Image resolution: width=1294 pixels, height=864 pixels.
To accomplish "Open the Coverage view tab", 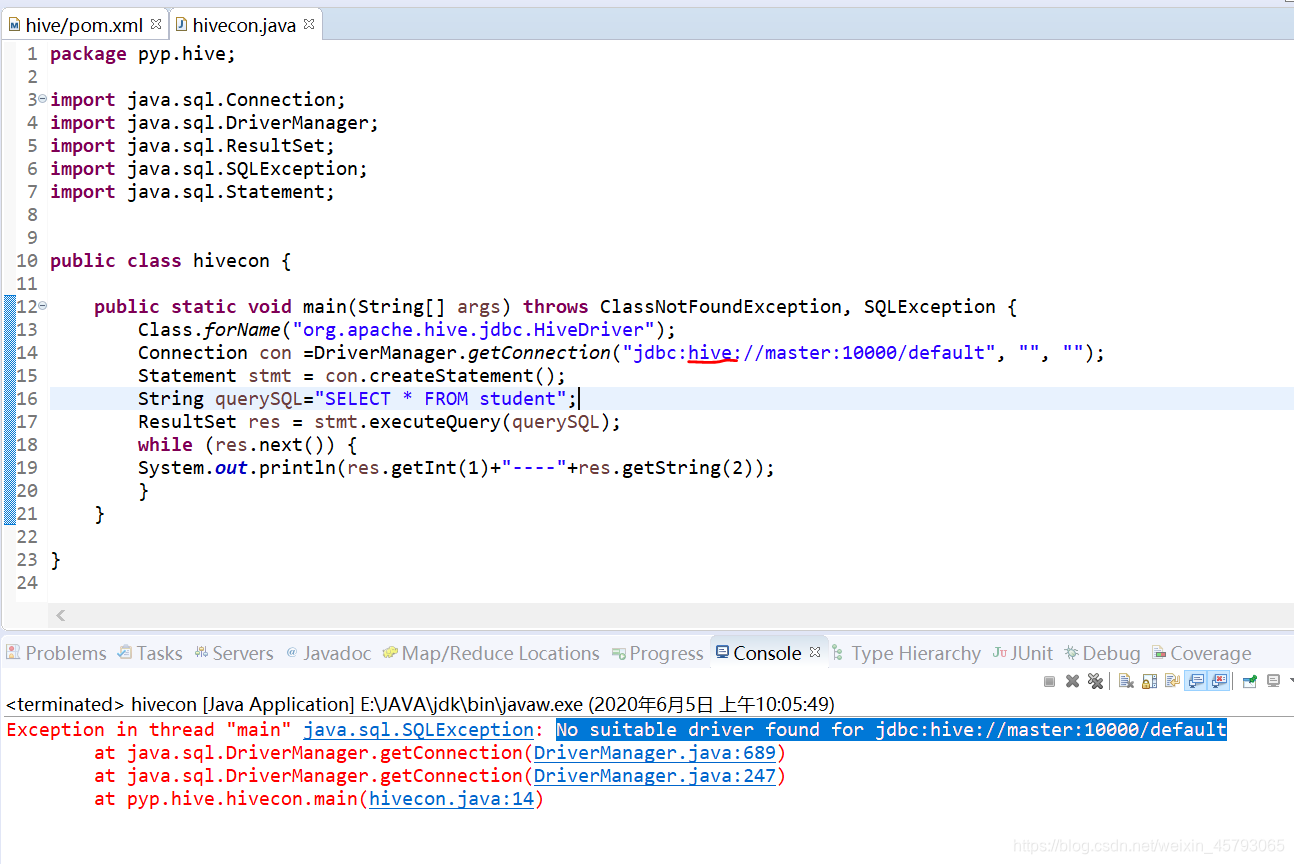I will 1201,653.
